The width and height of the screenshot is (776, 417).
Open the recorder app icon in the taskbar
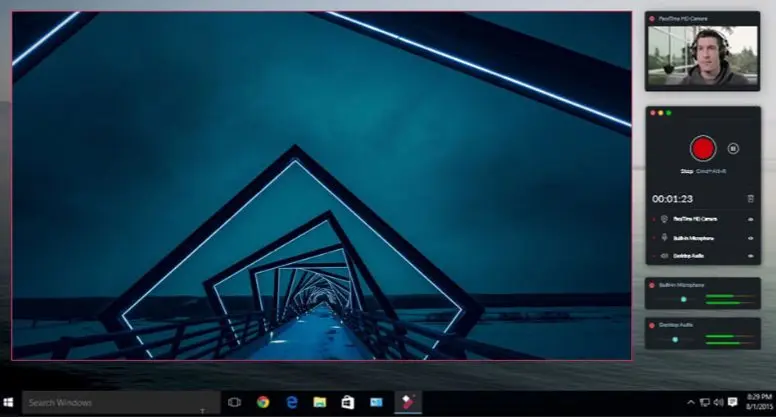tap(406, 402)
